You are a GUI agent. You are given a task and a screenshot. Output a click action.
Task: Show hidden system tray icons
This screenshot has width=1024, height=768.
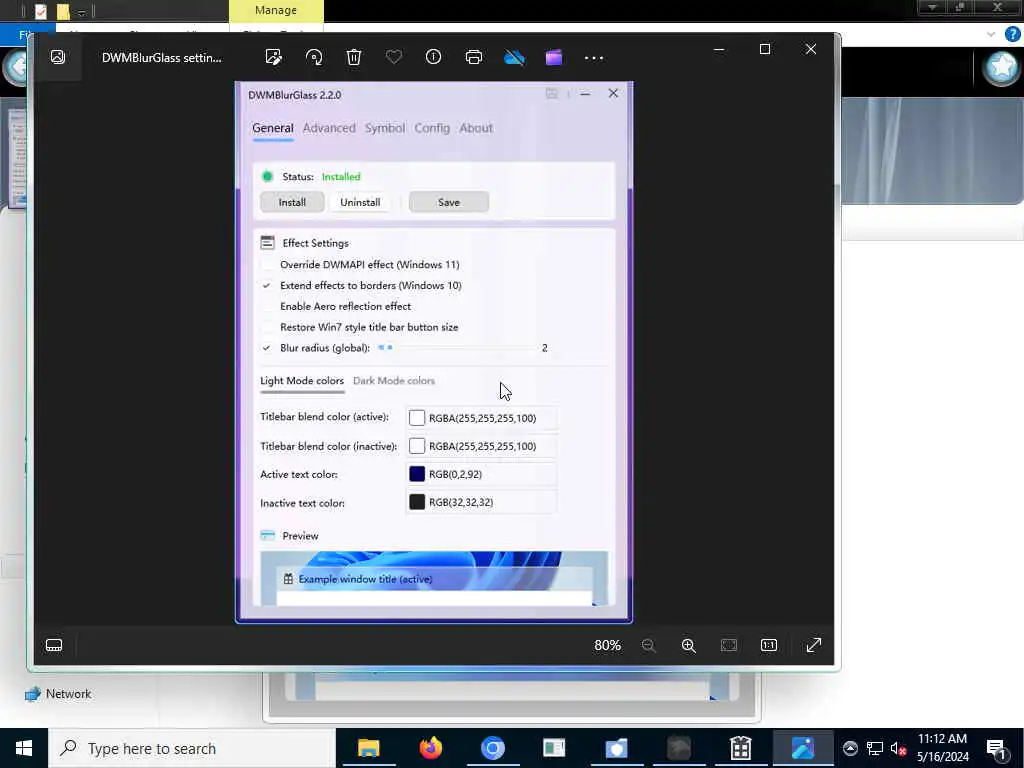click(850, 748)
